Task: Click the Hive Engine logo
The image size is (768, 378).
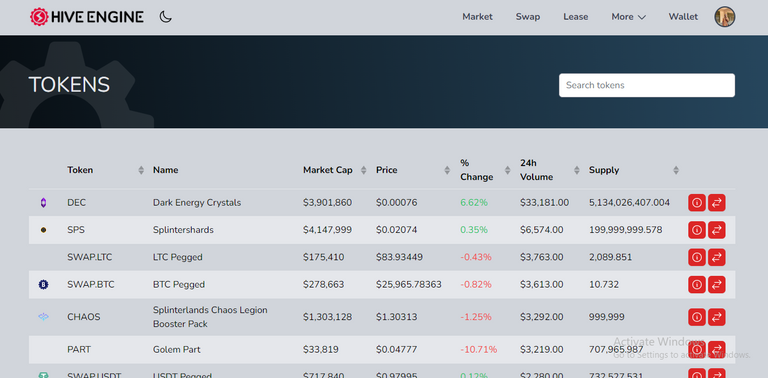Action: [87, 17]
